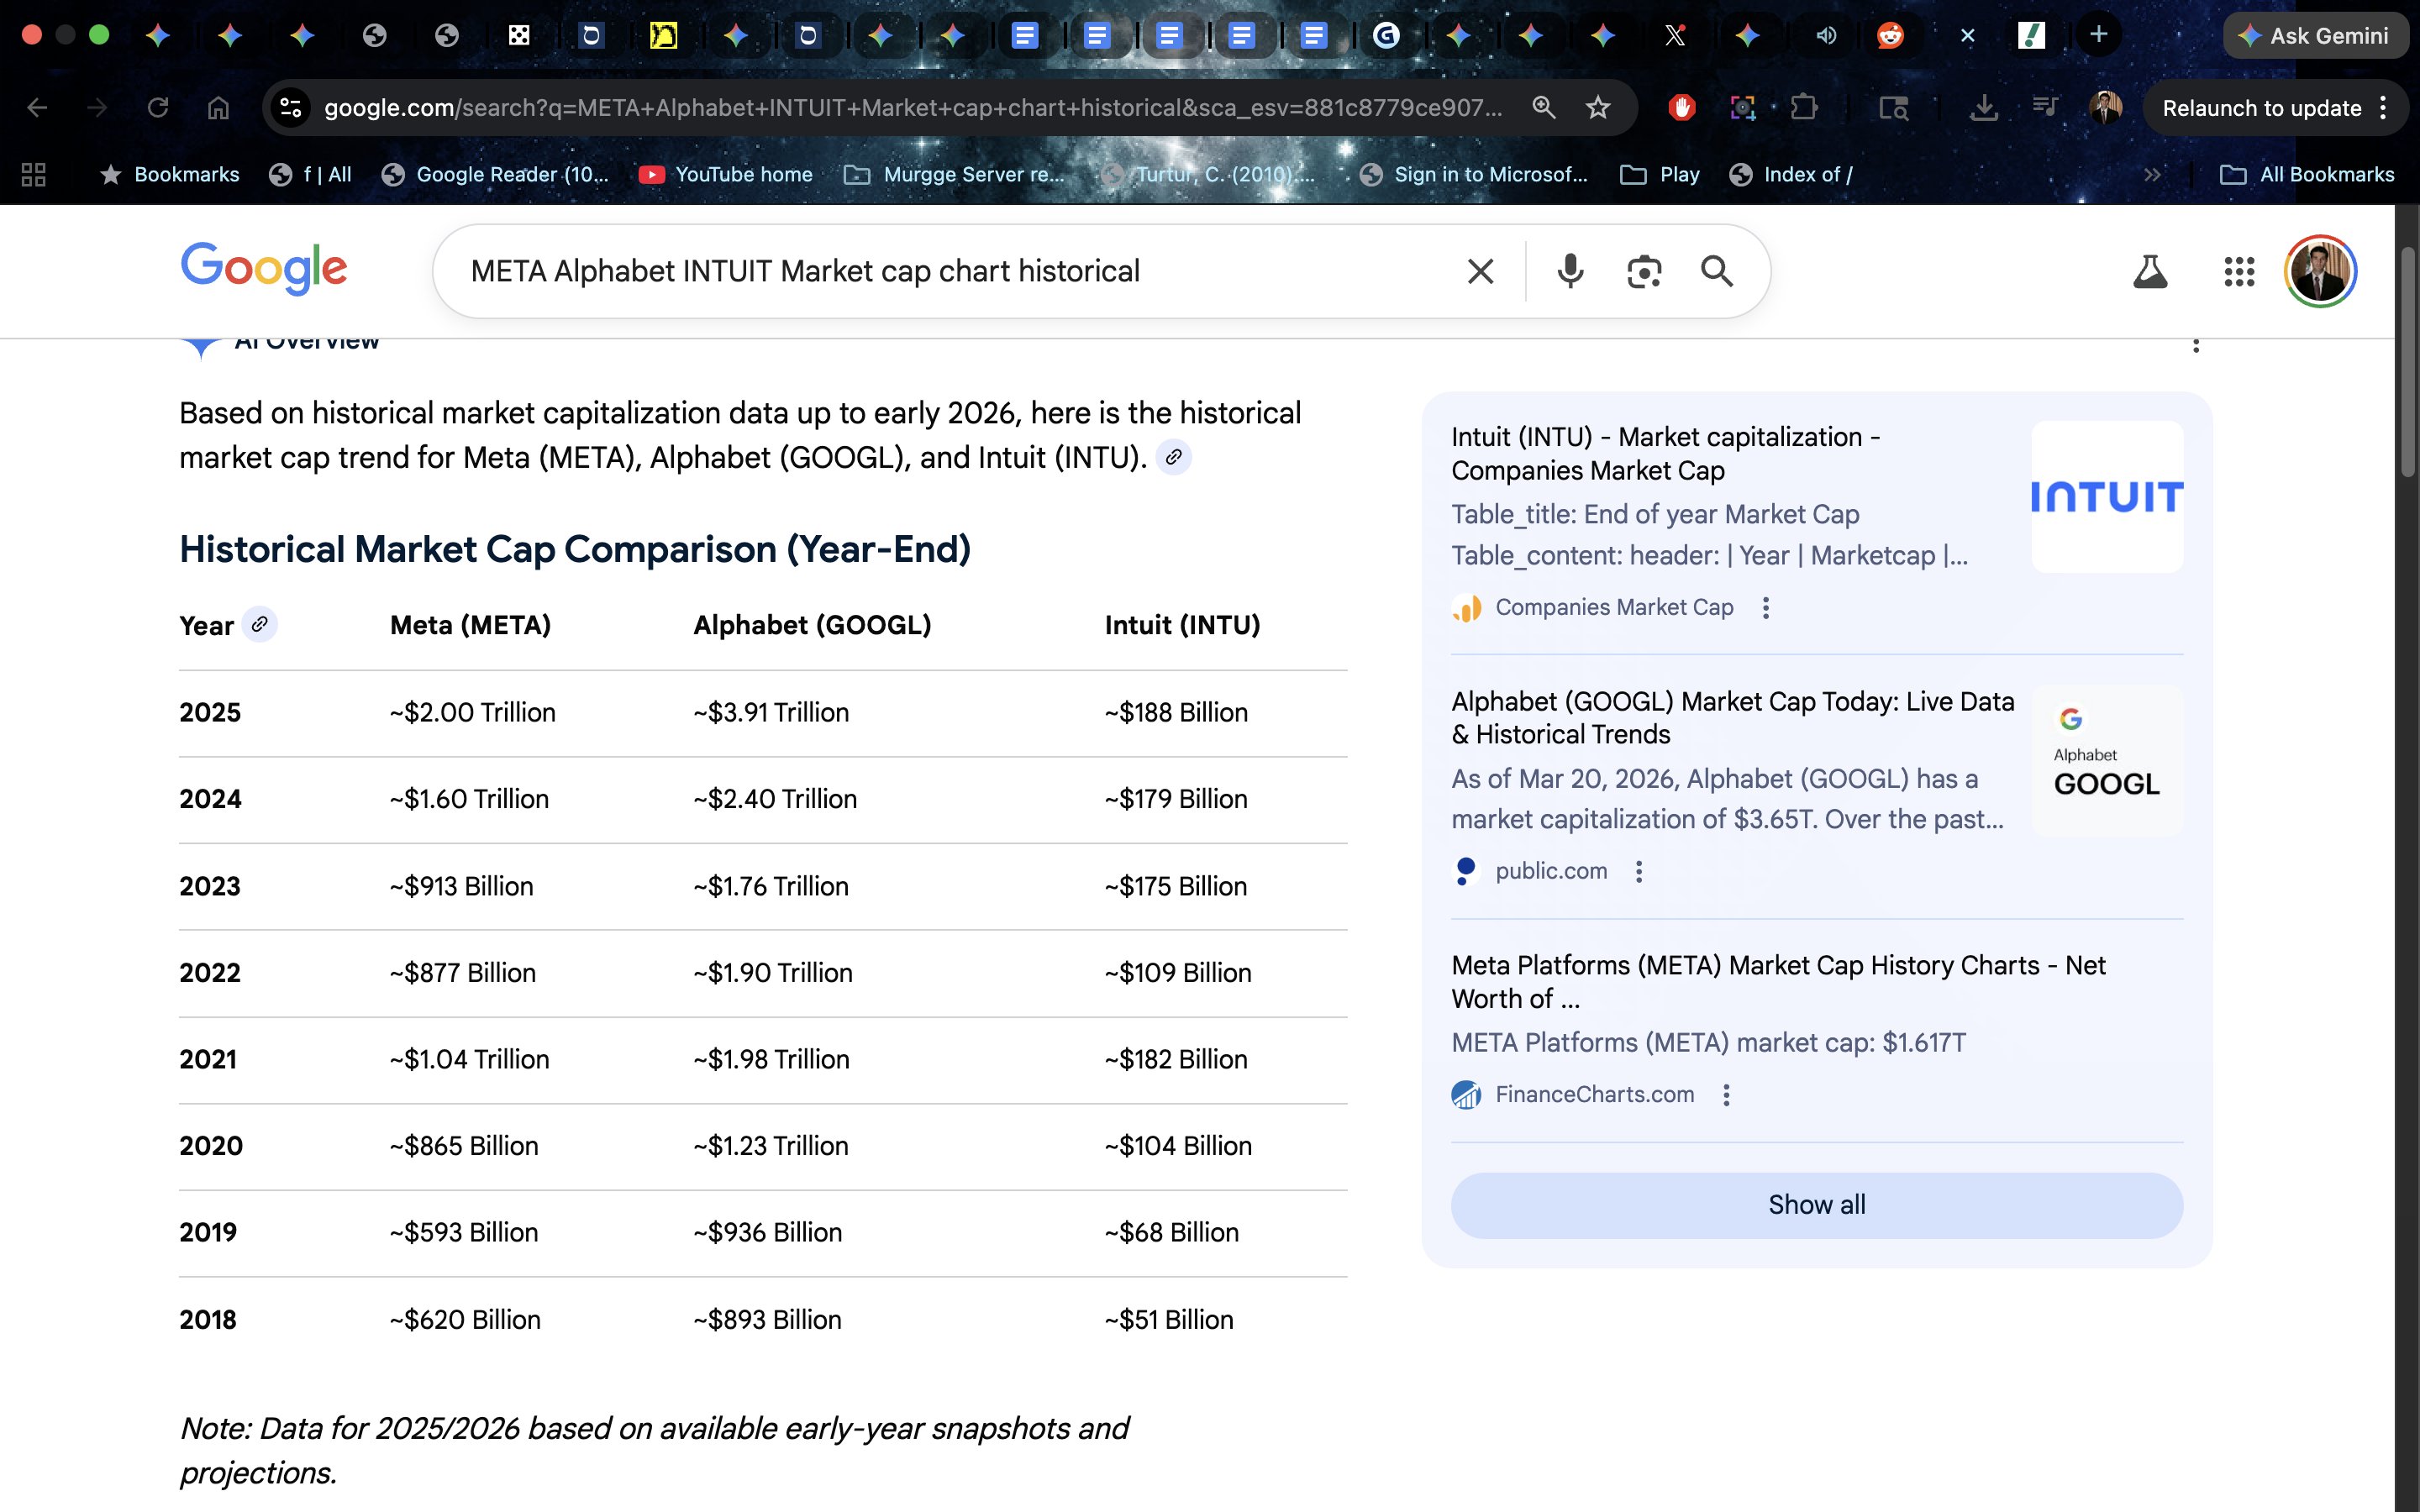Open the AI Overview three-dot menu
2420x1512 pixels.
(x=2195, y=345)
